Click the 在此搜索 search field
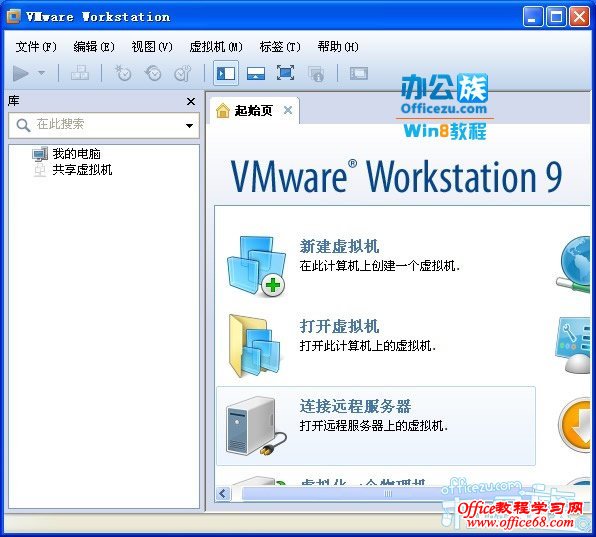 pyautogui.click(x=103, y=125)
